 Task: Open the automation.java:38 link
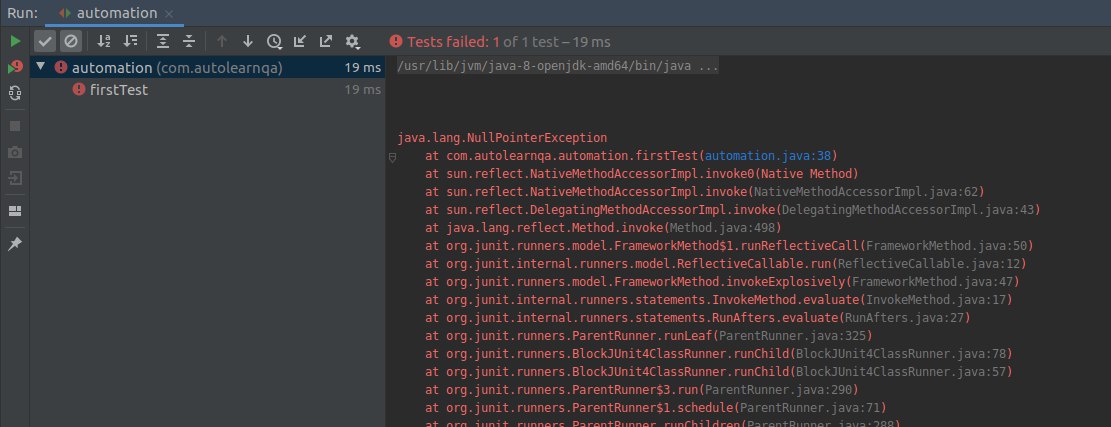click(x=769, y=156)
